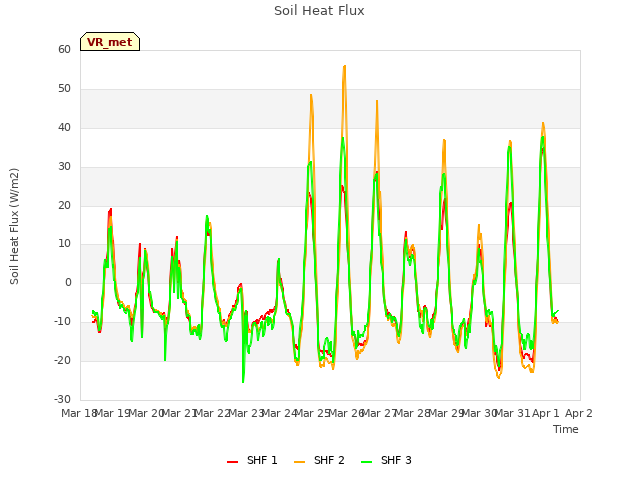This screenshot has height=480, width=640.
Task: Click the highest orange SHF 2 peak
Action: pyautogui.click(x=345, y=66)
